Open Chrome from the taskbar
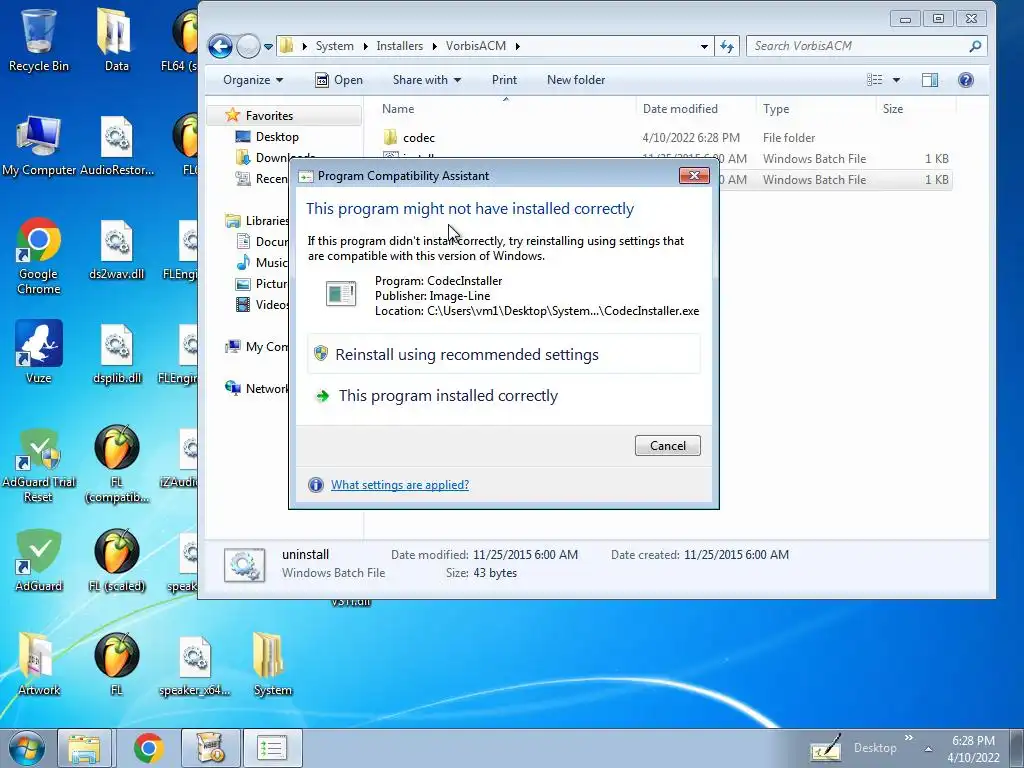 click(x=148, y=748)
